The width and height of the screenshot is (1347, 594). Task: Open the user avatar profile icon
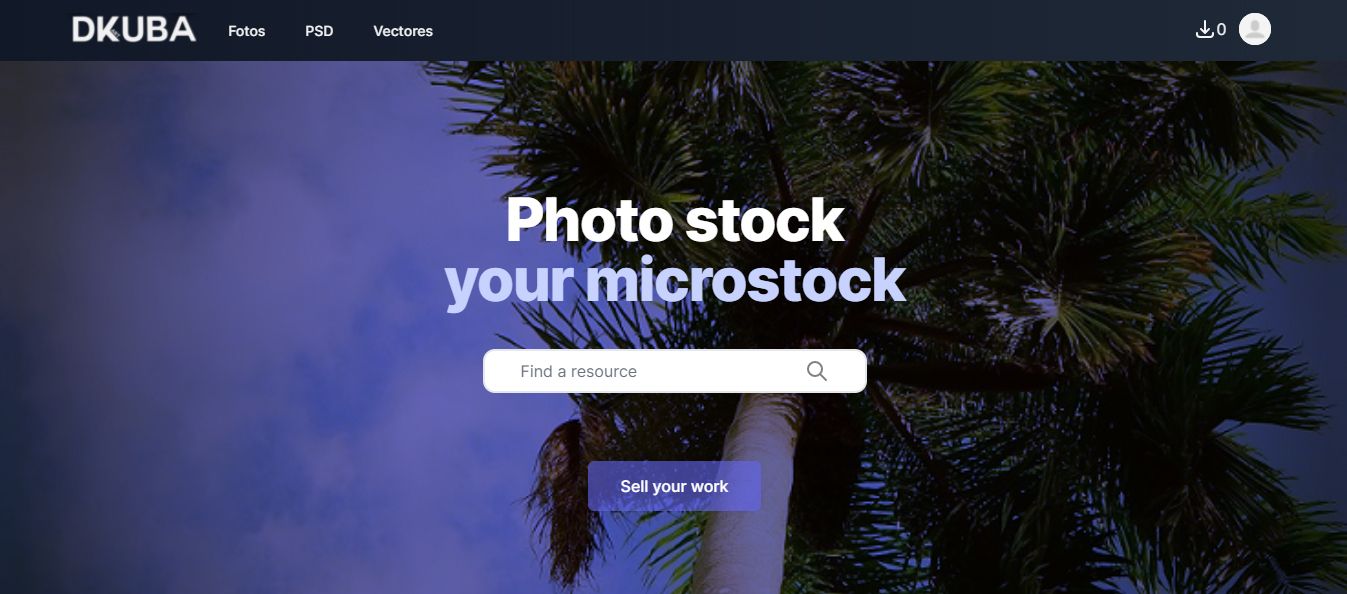(x=1255, y=29)
